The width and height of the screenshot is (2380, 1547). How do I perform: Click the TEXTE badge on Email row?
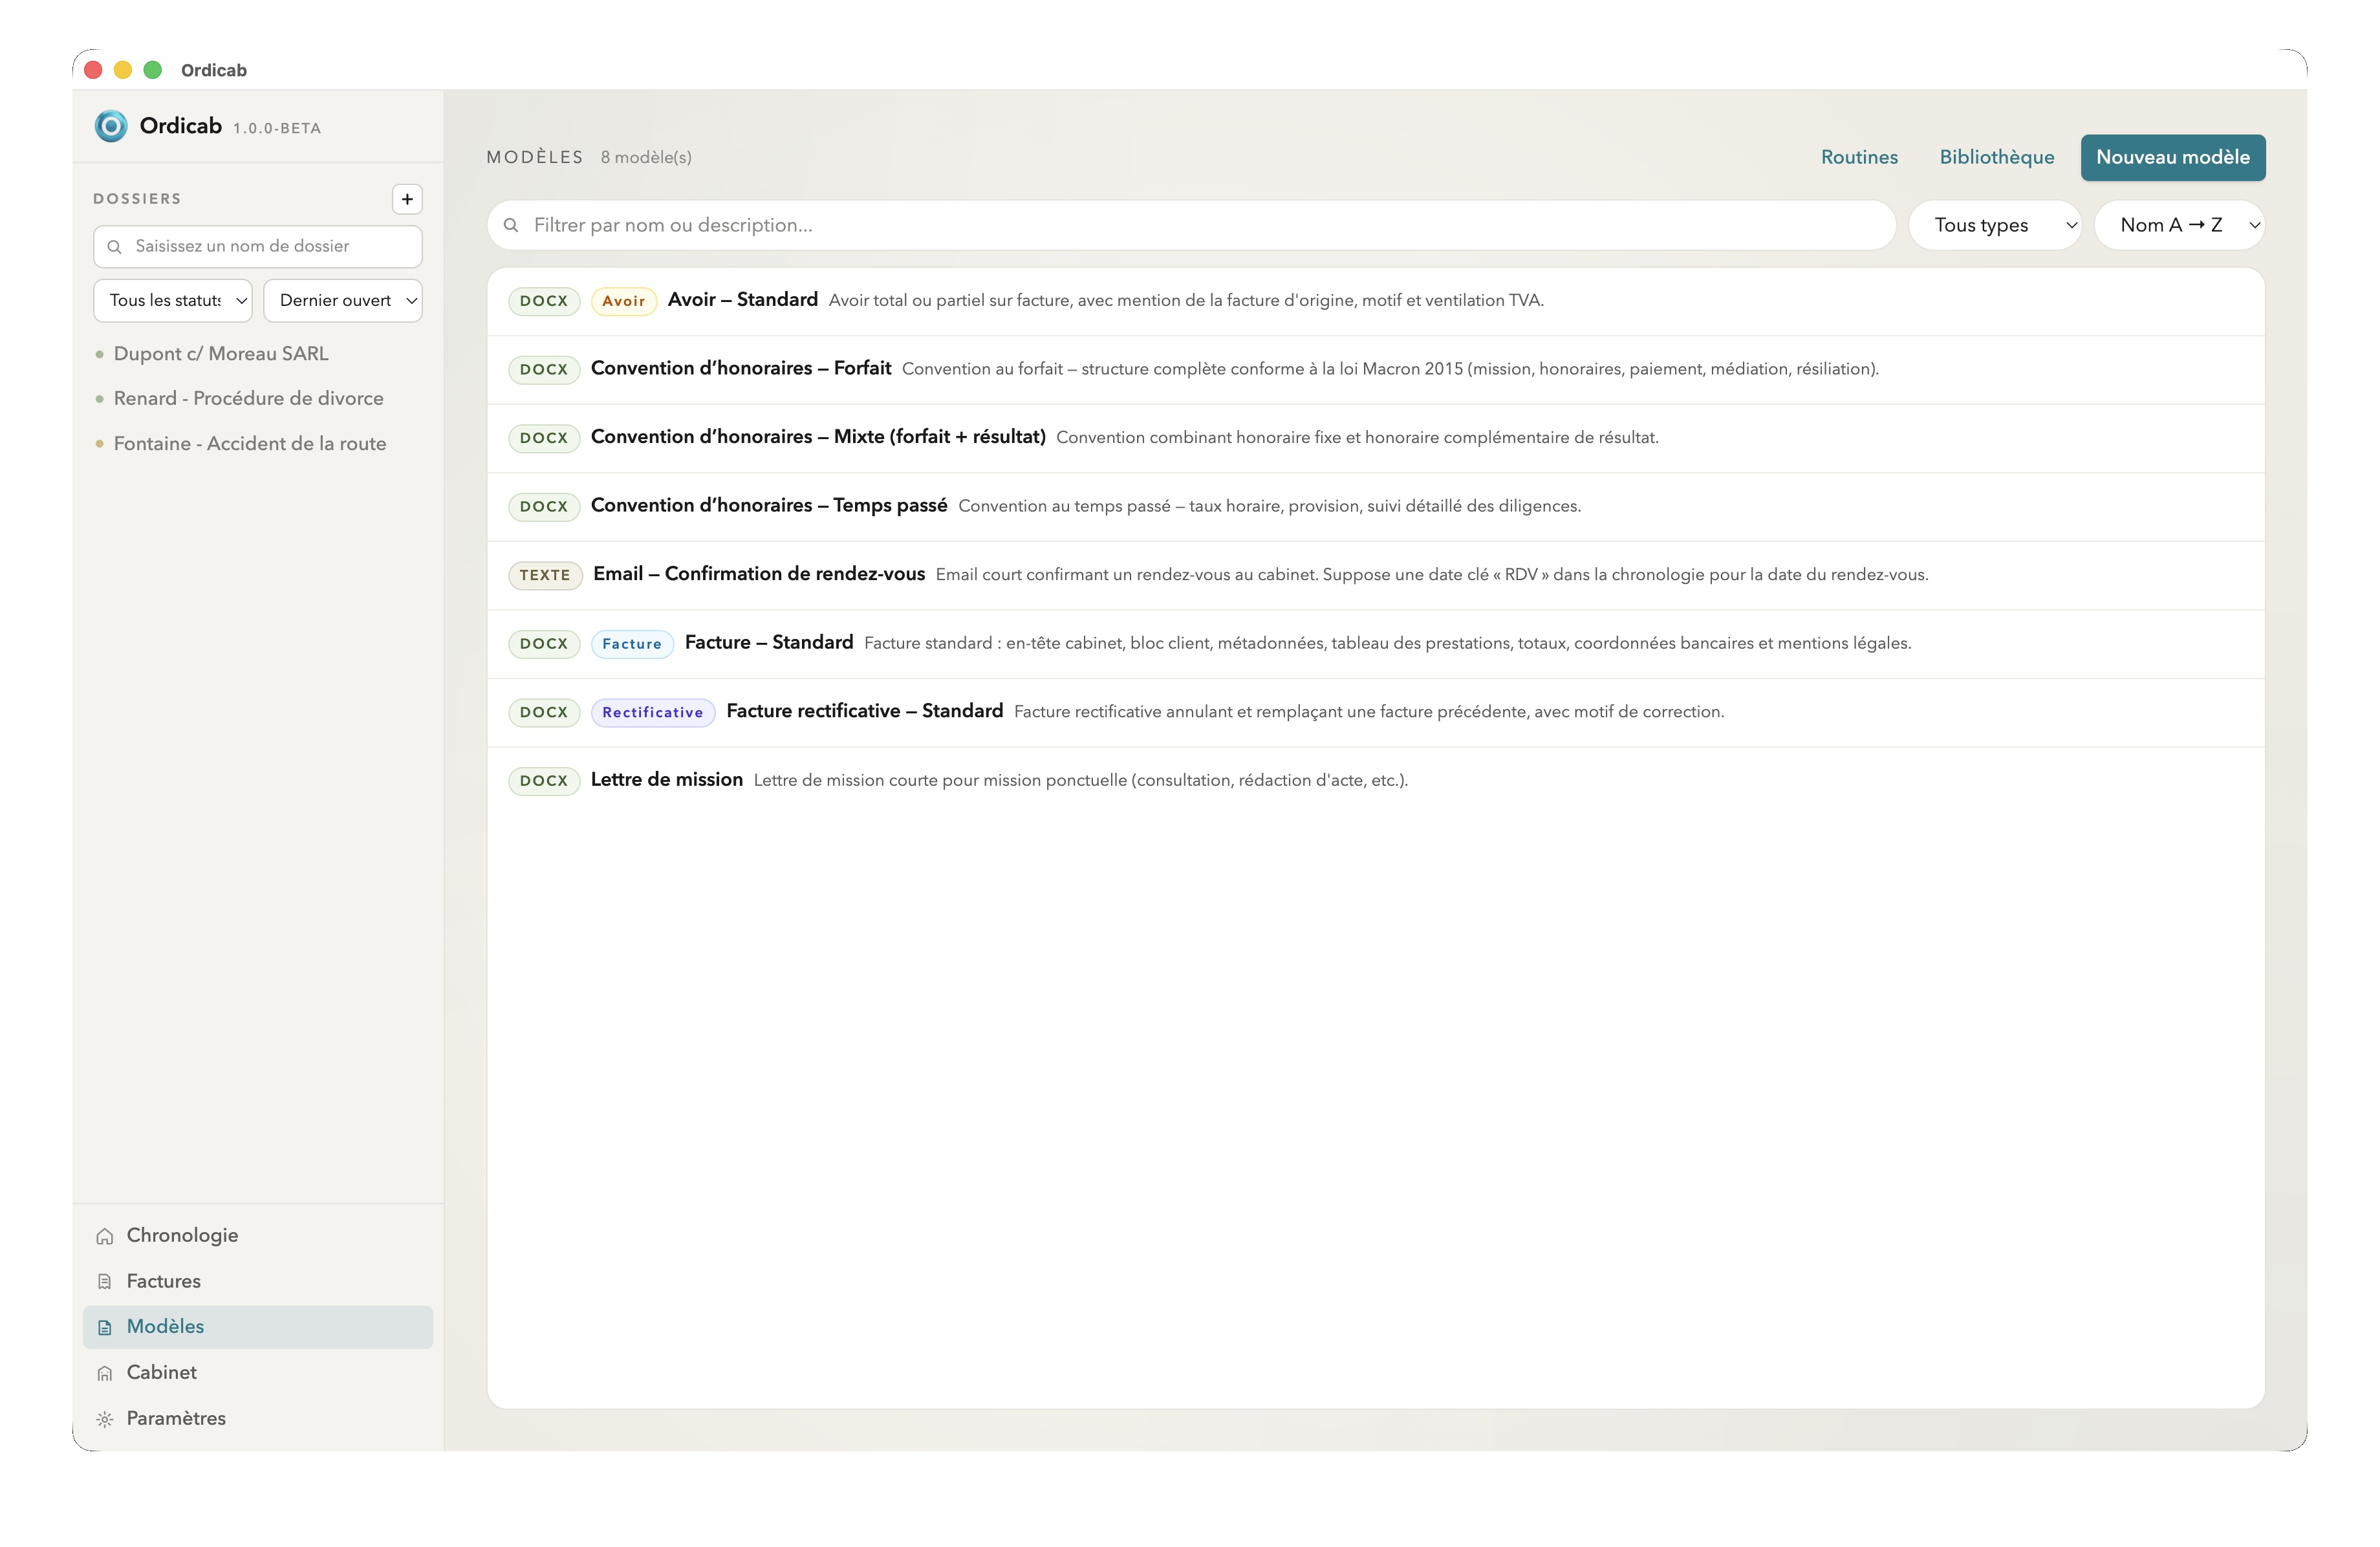pyautogui.click(x=545, y=575)
